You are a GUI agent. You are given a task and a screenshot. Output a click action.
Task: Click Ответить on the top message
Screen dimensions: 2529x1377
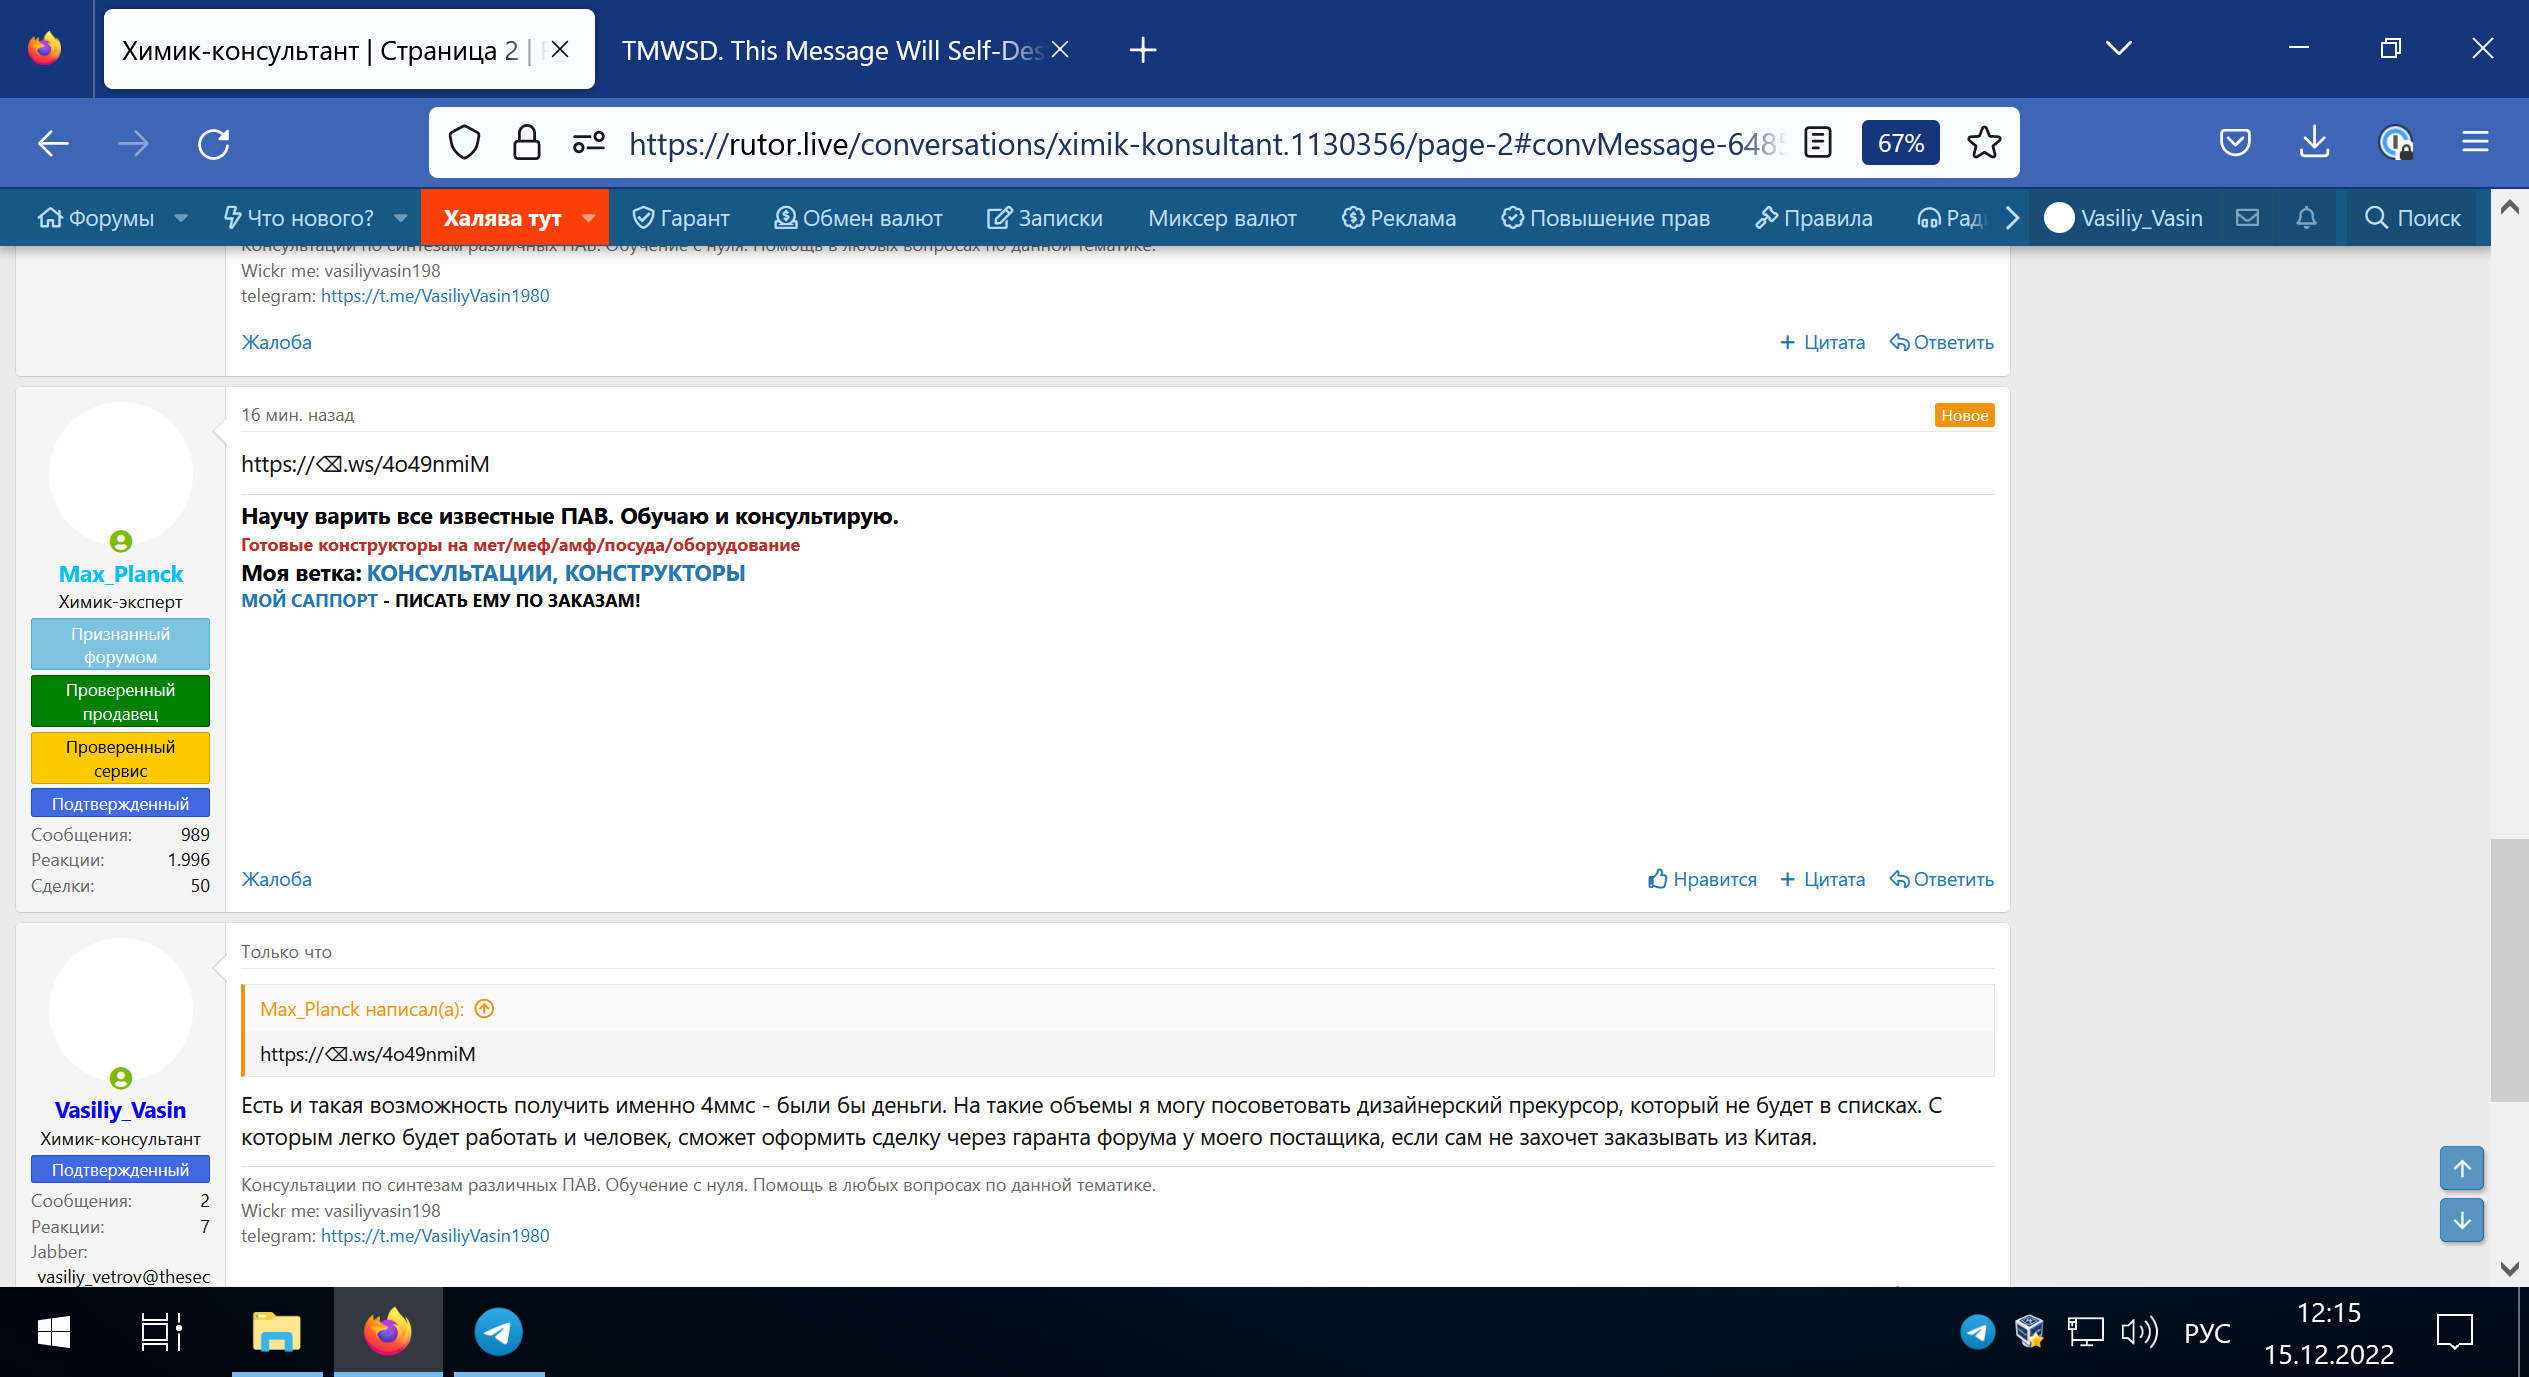tap(1942, 342)
